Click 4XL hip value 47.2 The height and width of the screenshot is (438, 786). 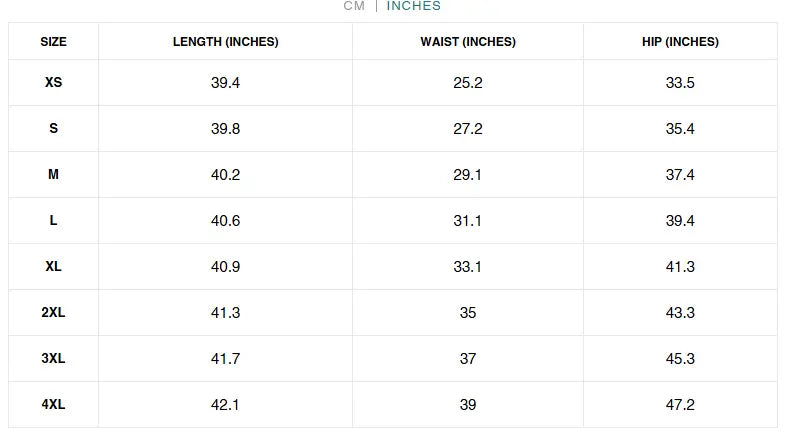point(680,405)
